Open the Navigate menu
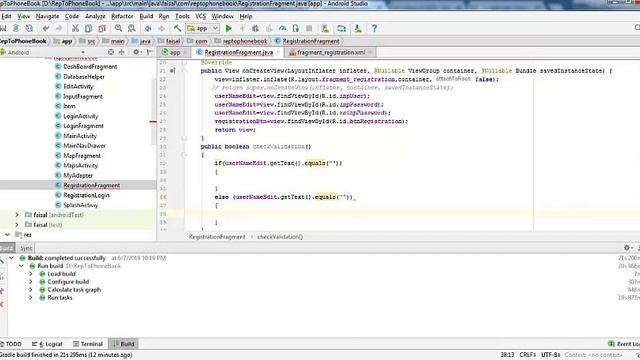Screen dimensions: 640x360 (x=47, y=16)
